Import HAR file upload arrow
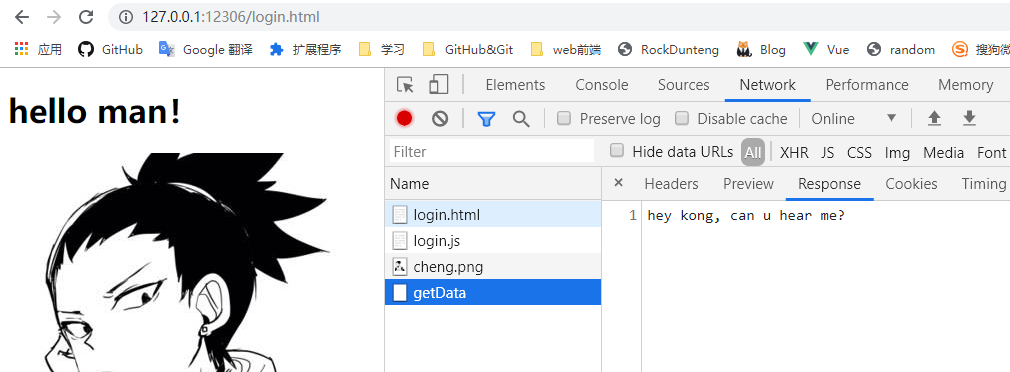 point(934,118)
